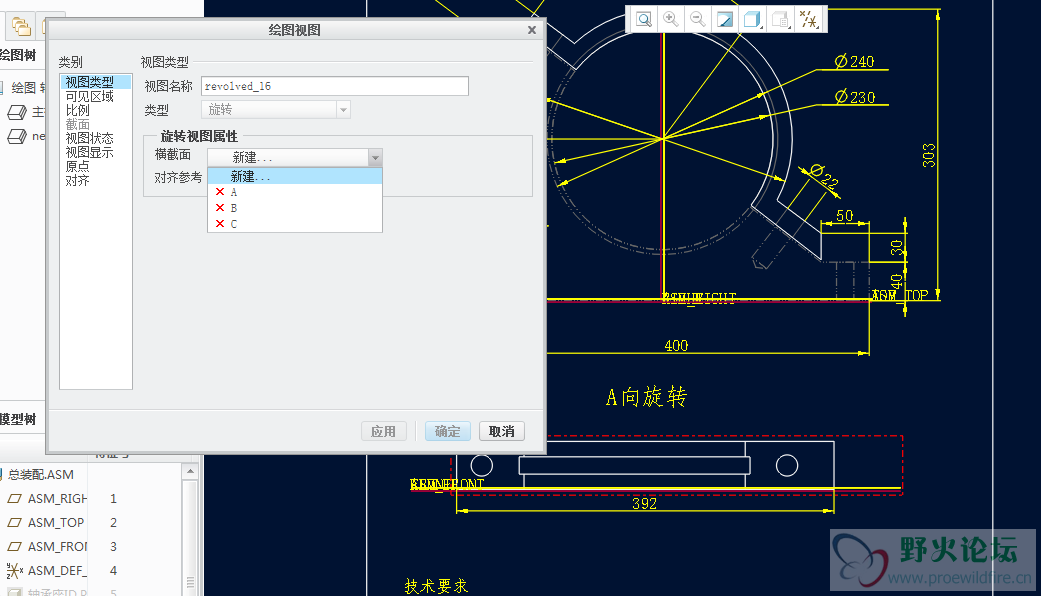The width and height of the screenshot is (1041, 596).
Task: Select 比例 in the category list
Action: 78,111
